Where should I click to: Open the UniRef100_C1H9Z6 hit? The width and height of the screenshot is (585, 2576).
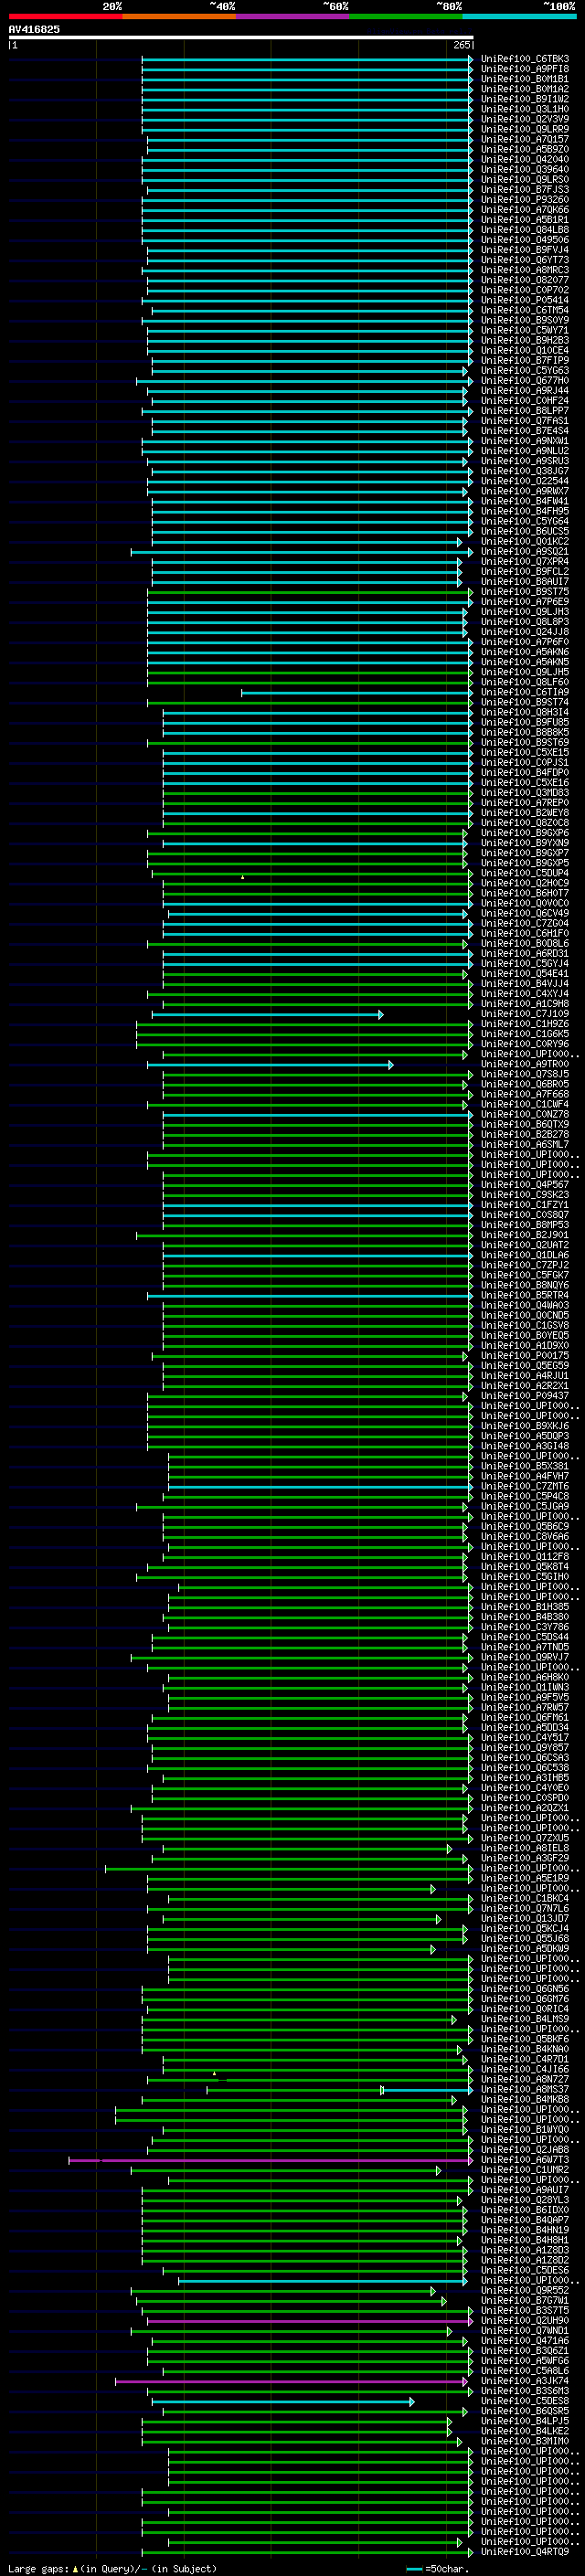click(x=525, y=1024)
